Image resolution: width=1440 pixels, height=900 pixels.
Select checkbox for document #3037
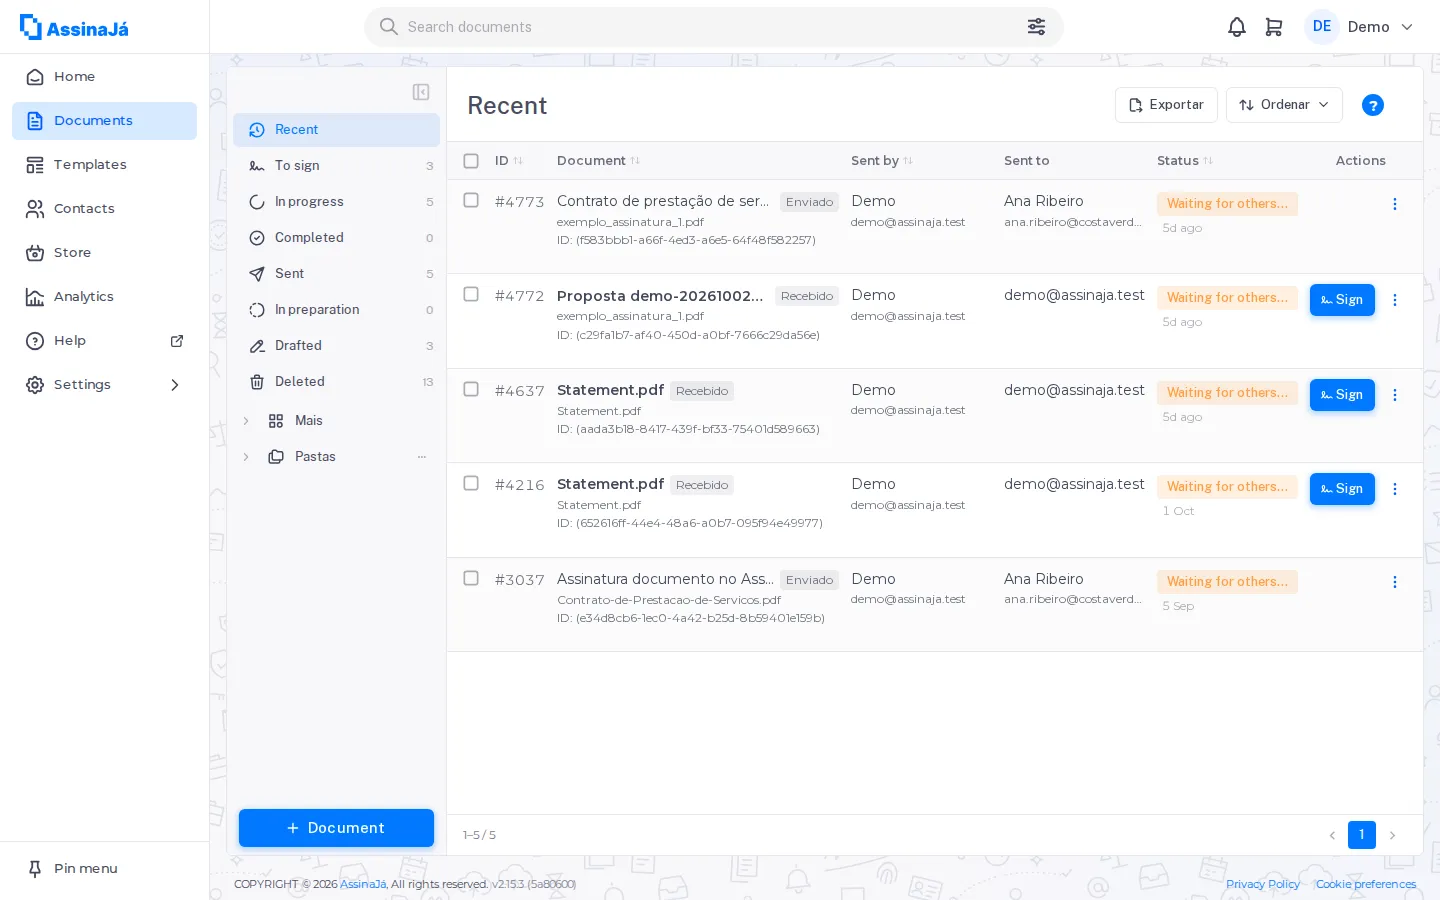click(471, 578)
